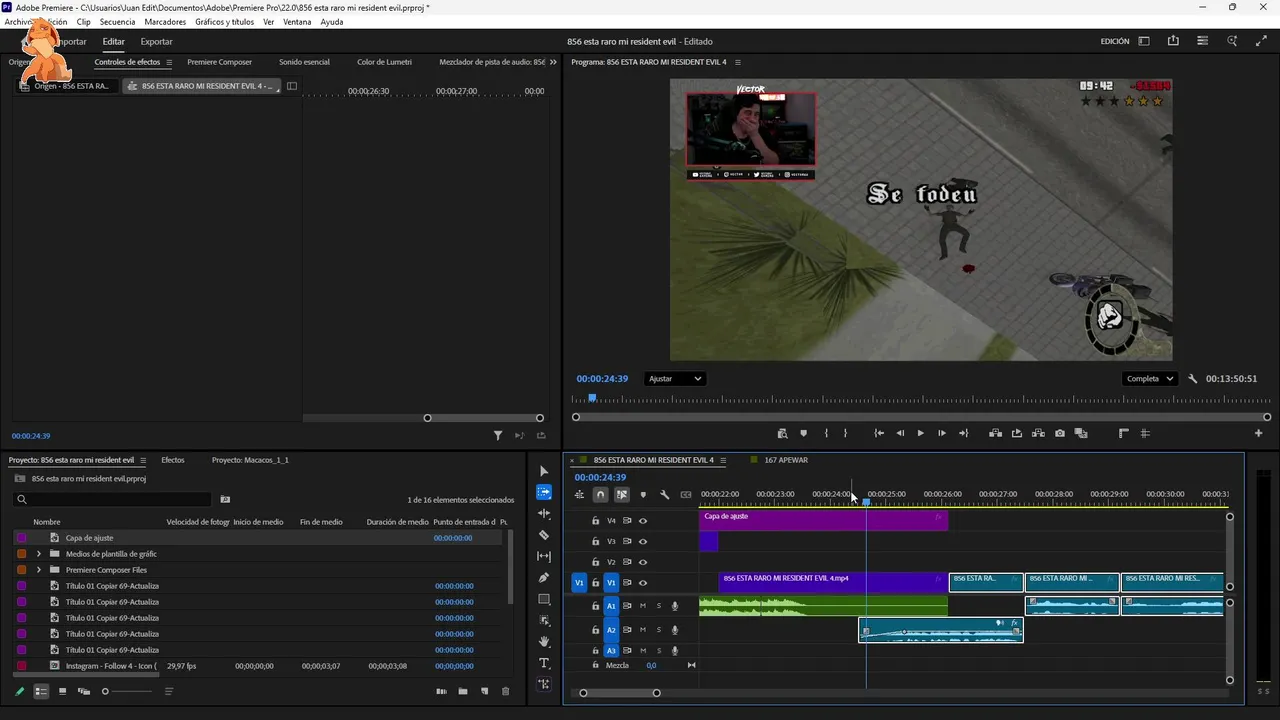
Task: Open Effect Controls panel menu
Action: tap(169, 62)
